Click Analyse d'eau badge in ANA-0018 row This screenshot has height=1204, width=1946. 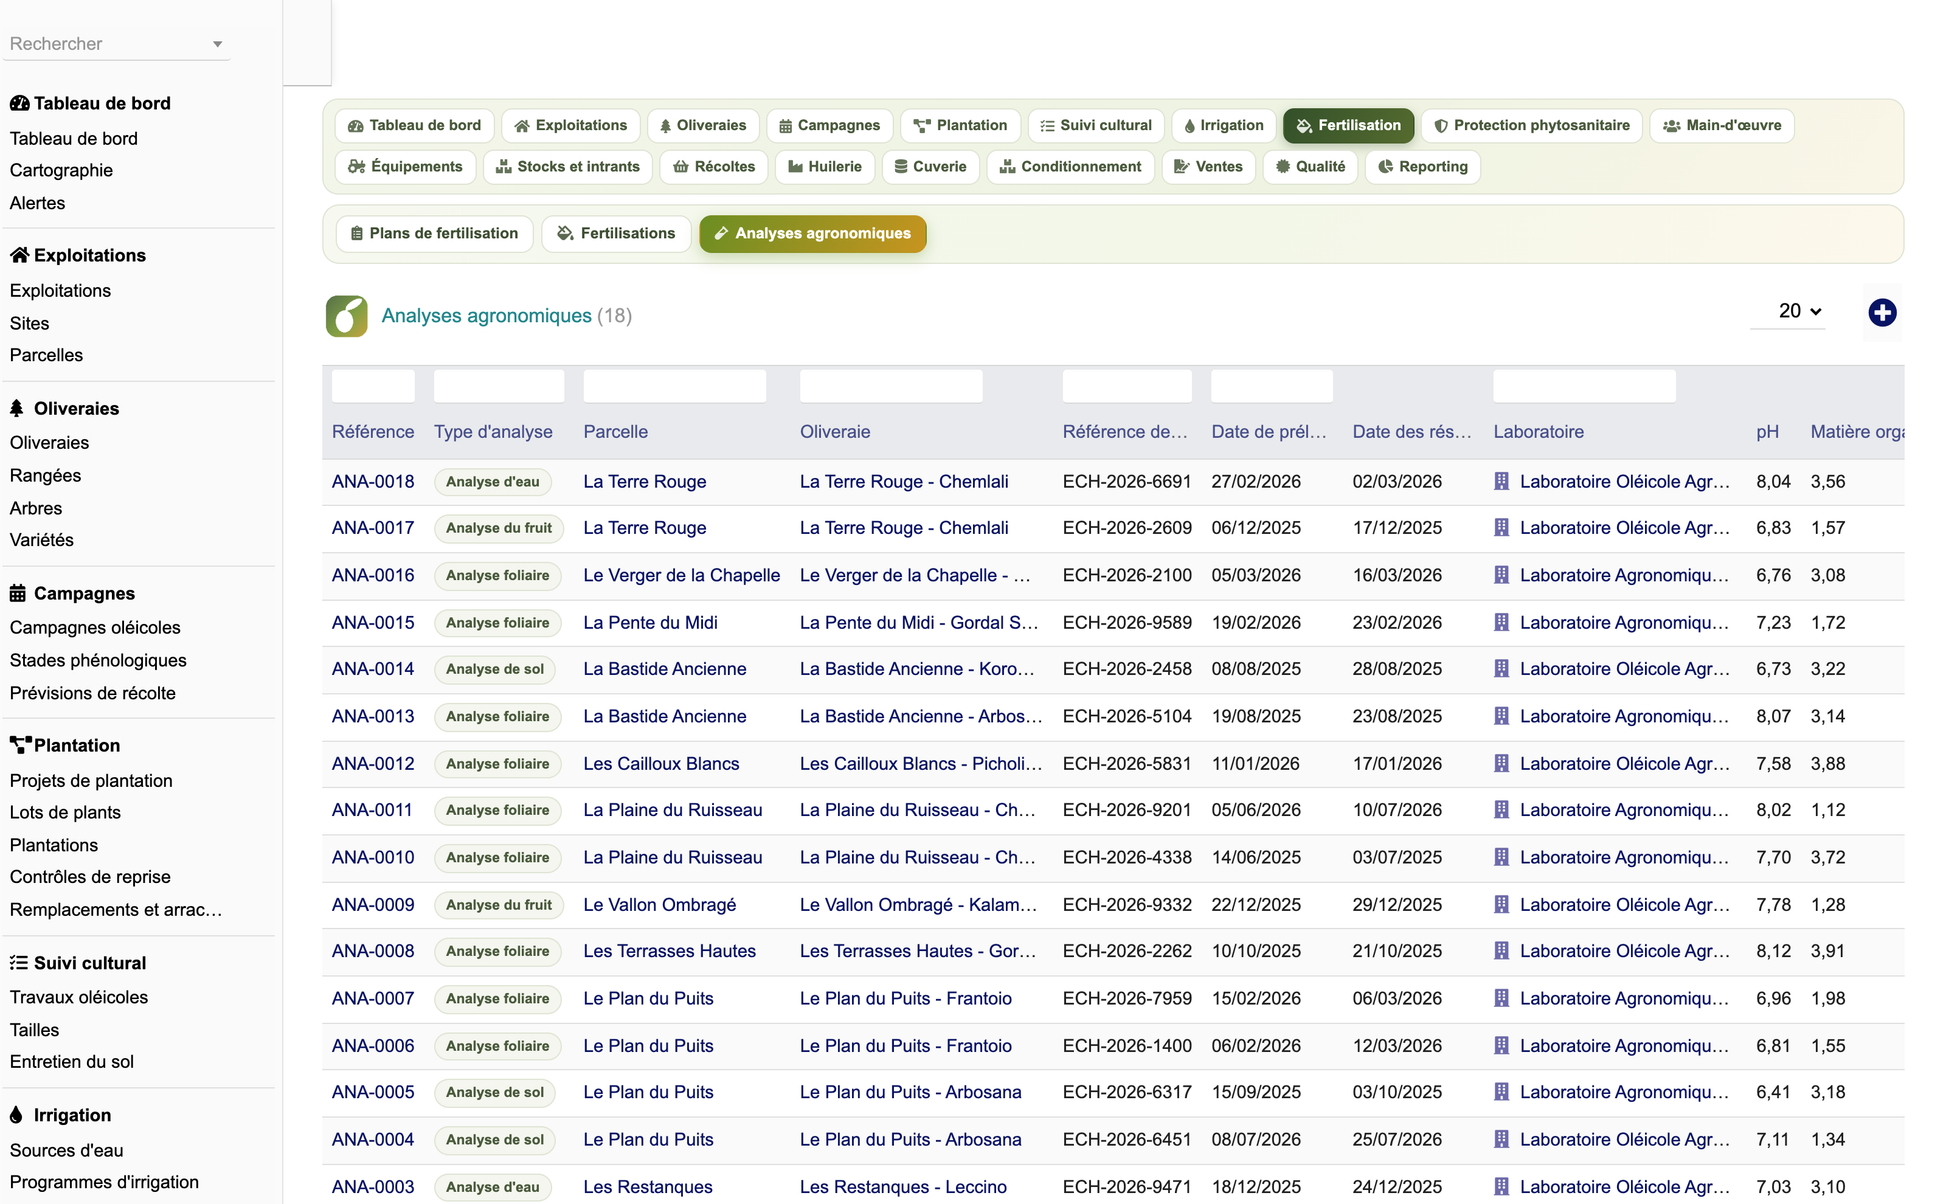(x=493, y=482)
